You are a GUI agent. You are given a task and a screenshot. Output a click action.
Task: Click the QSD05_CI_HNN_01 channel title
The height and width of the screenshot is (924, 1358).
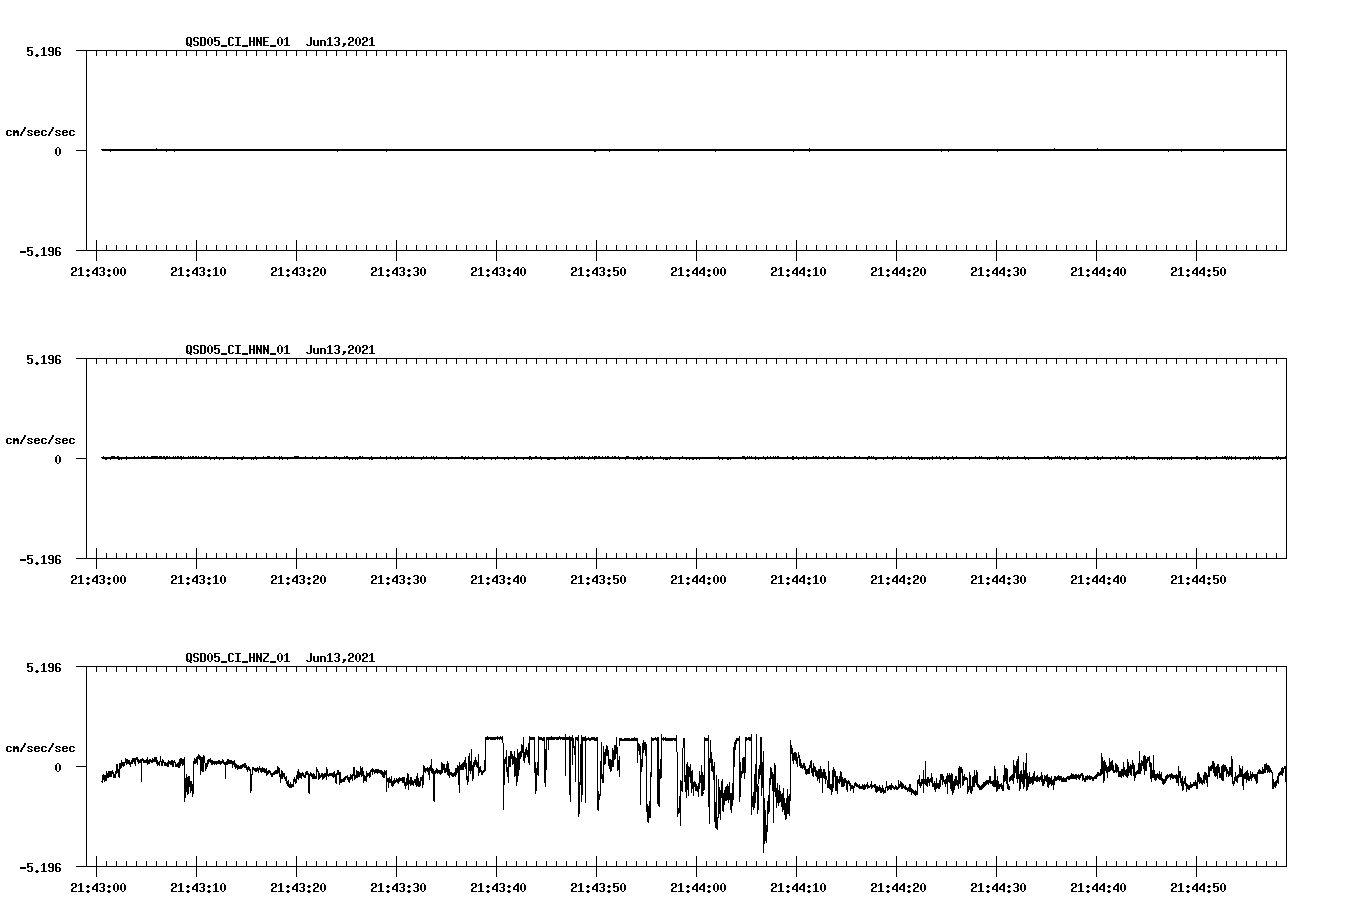pyautogui.click(x=238, y=350)
